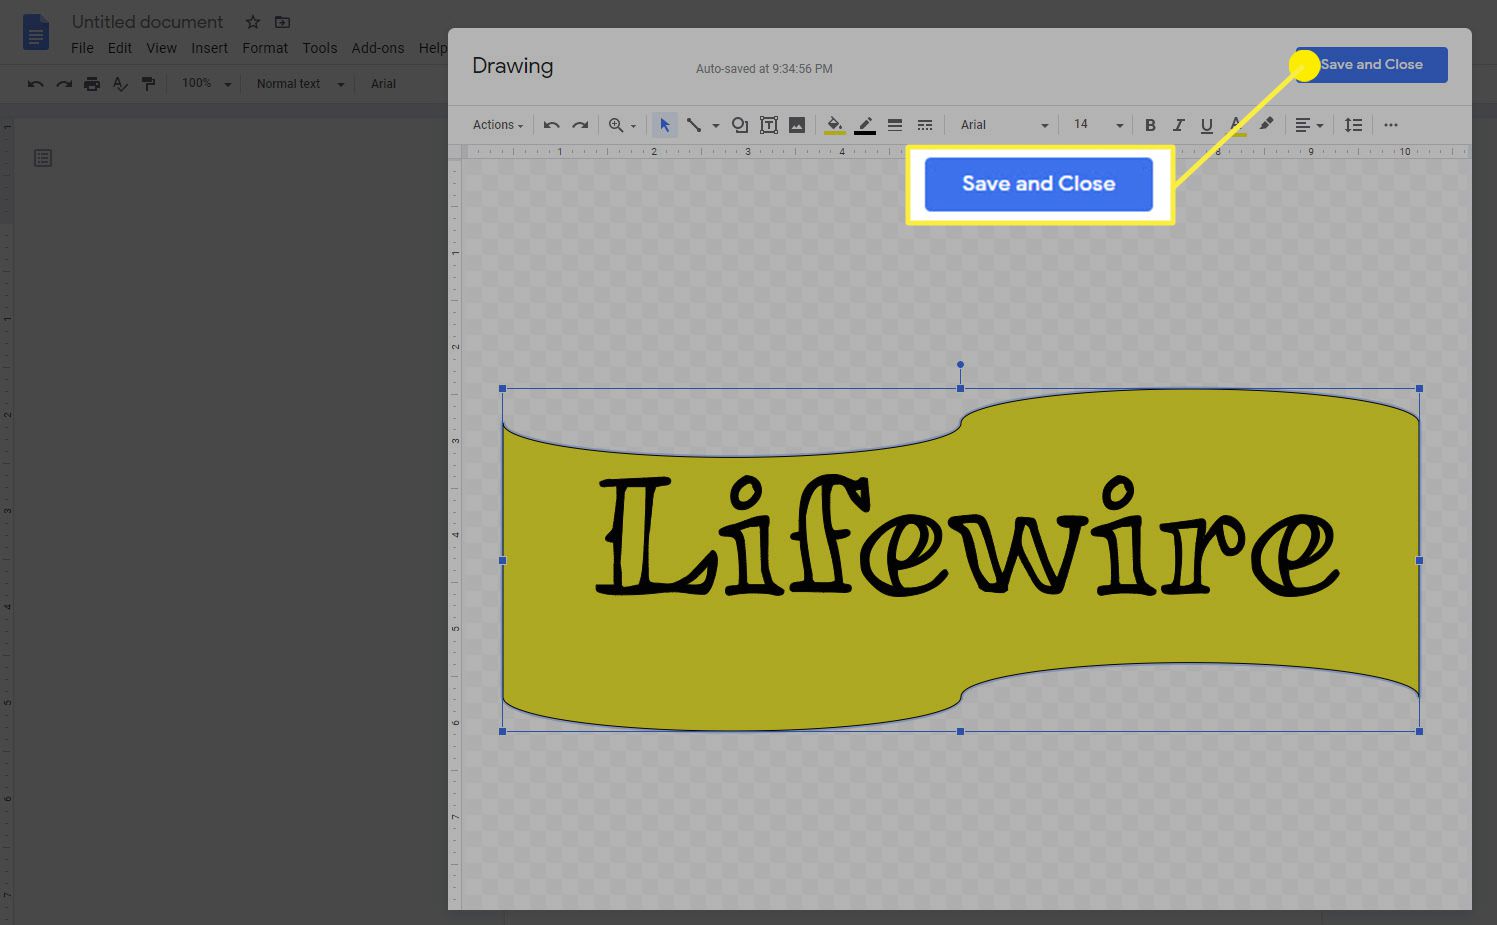Open the Normal text style dropdown
Viewport: 1497px width, 925px height.
point(300,84)
